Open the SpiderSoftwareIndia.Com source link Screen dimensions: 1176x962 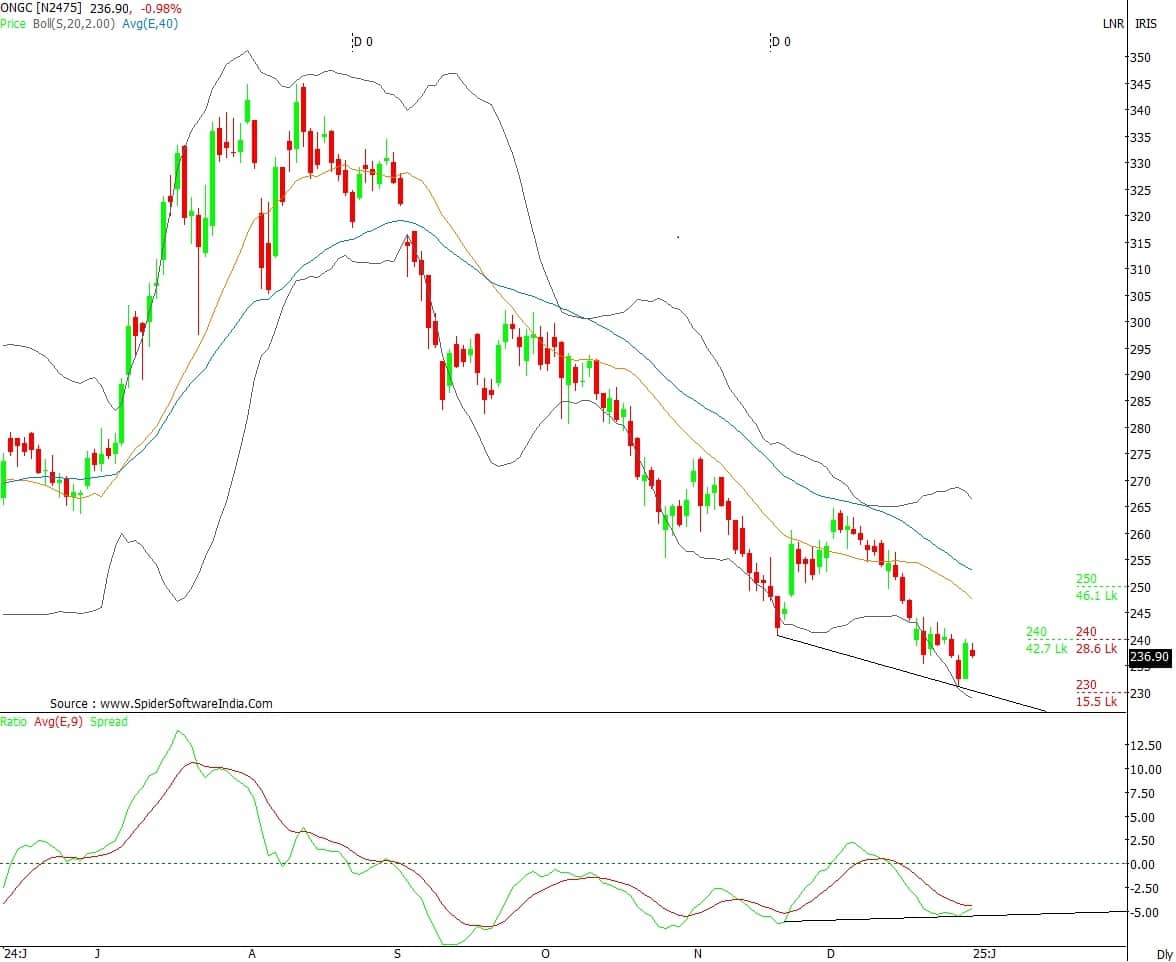[x=161, y=704]
